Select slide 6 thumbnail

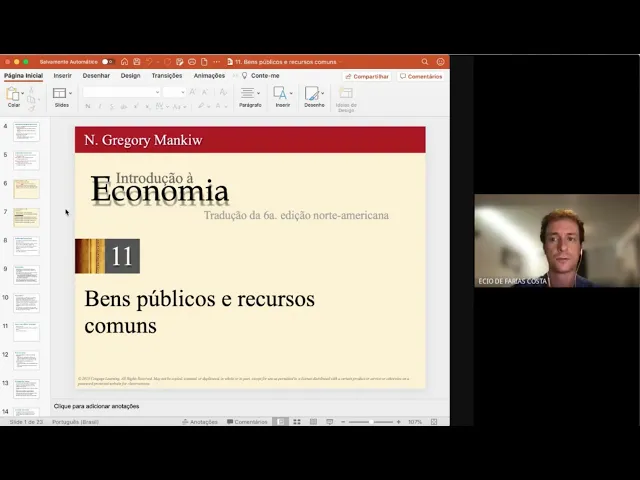[x=27, y=189]
